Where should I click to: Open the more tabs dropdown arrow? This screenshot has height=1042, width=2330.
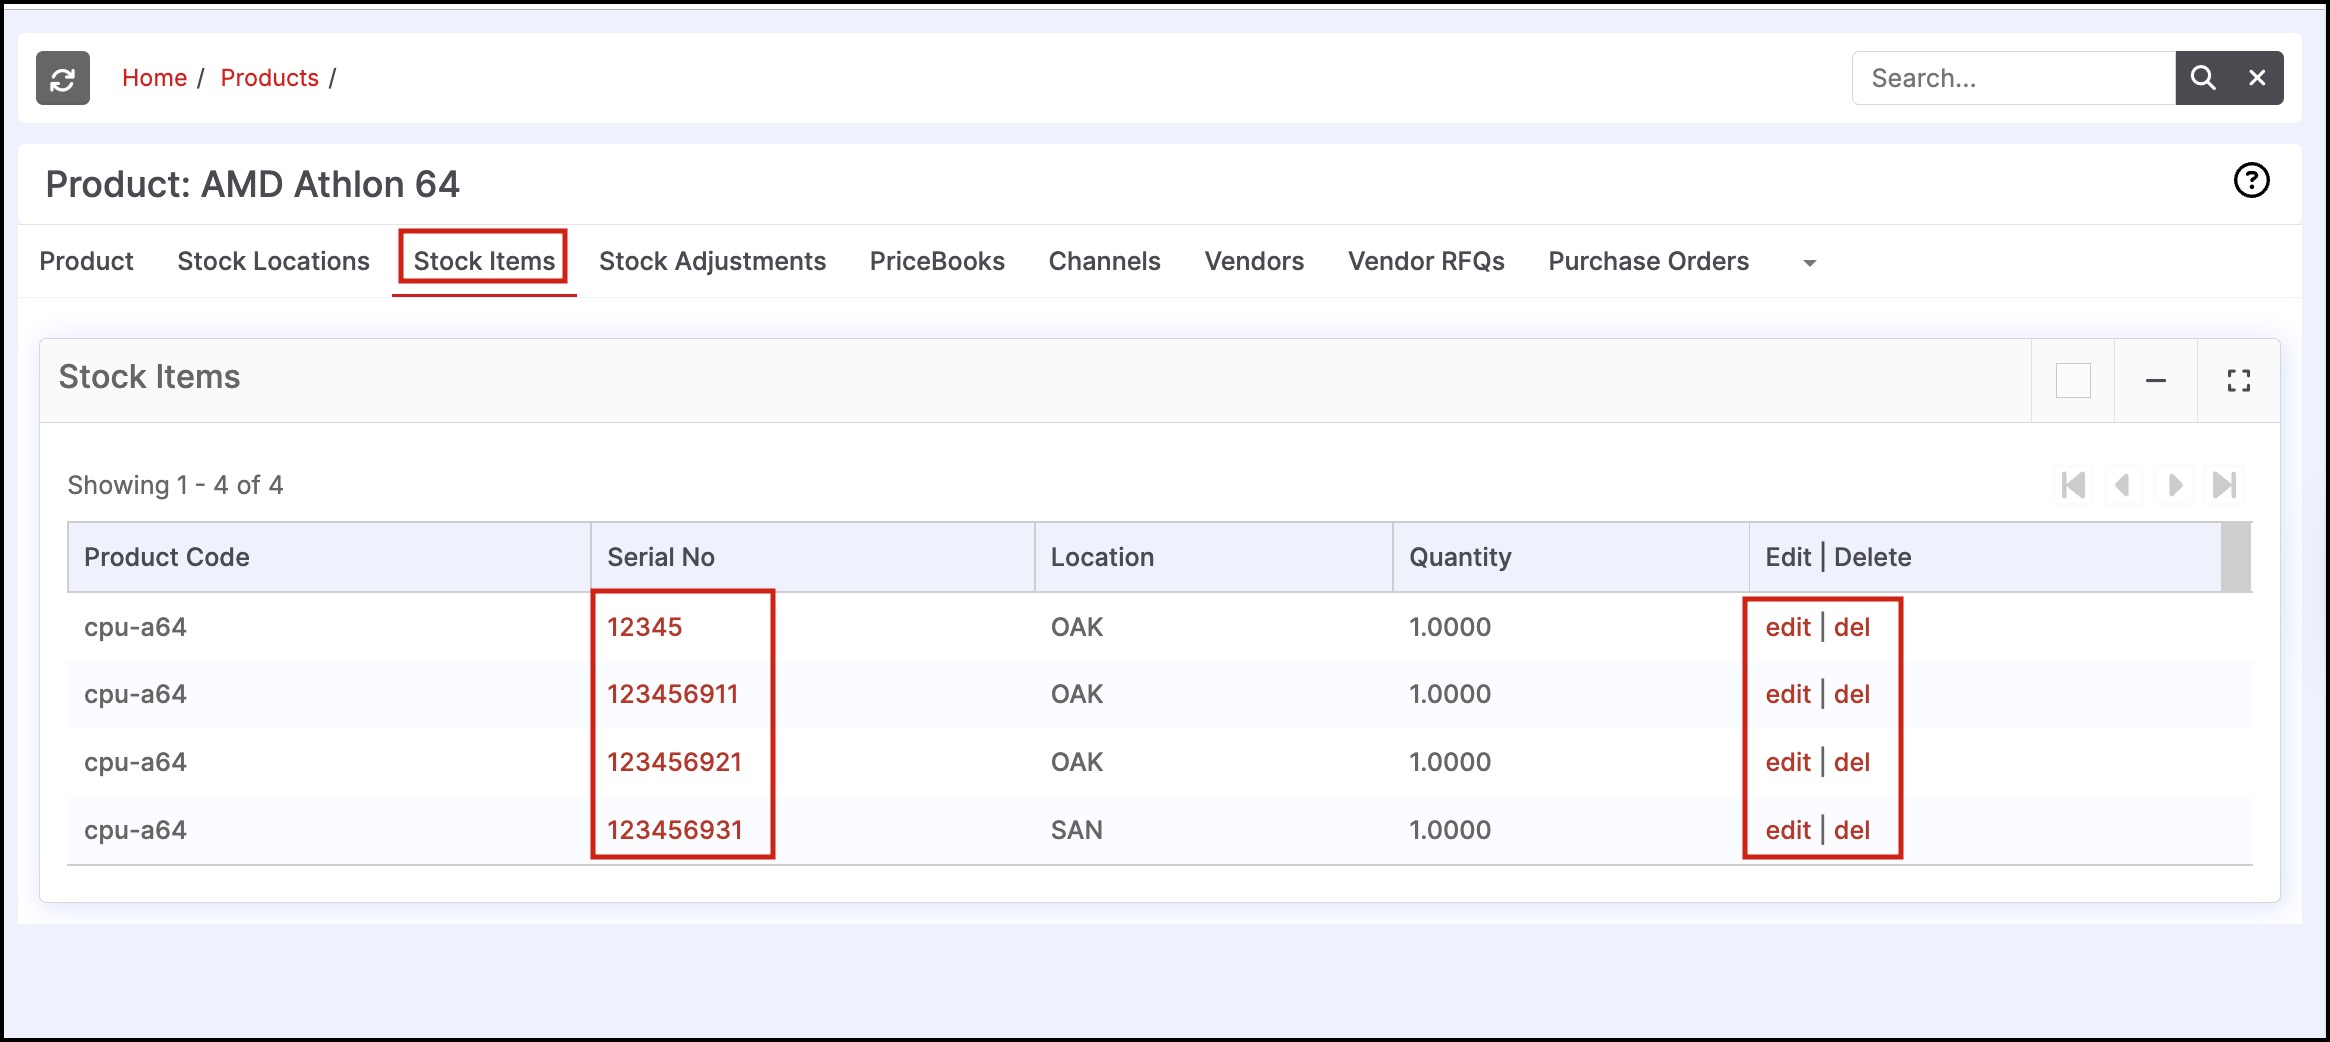pos(1809,263)
